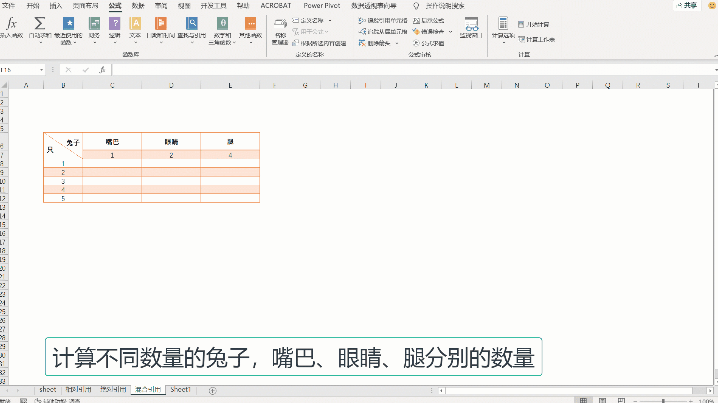Select the column E header
Viewport: 718px width, 403px height.
coord(230,86)
